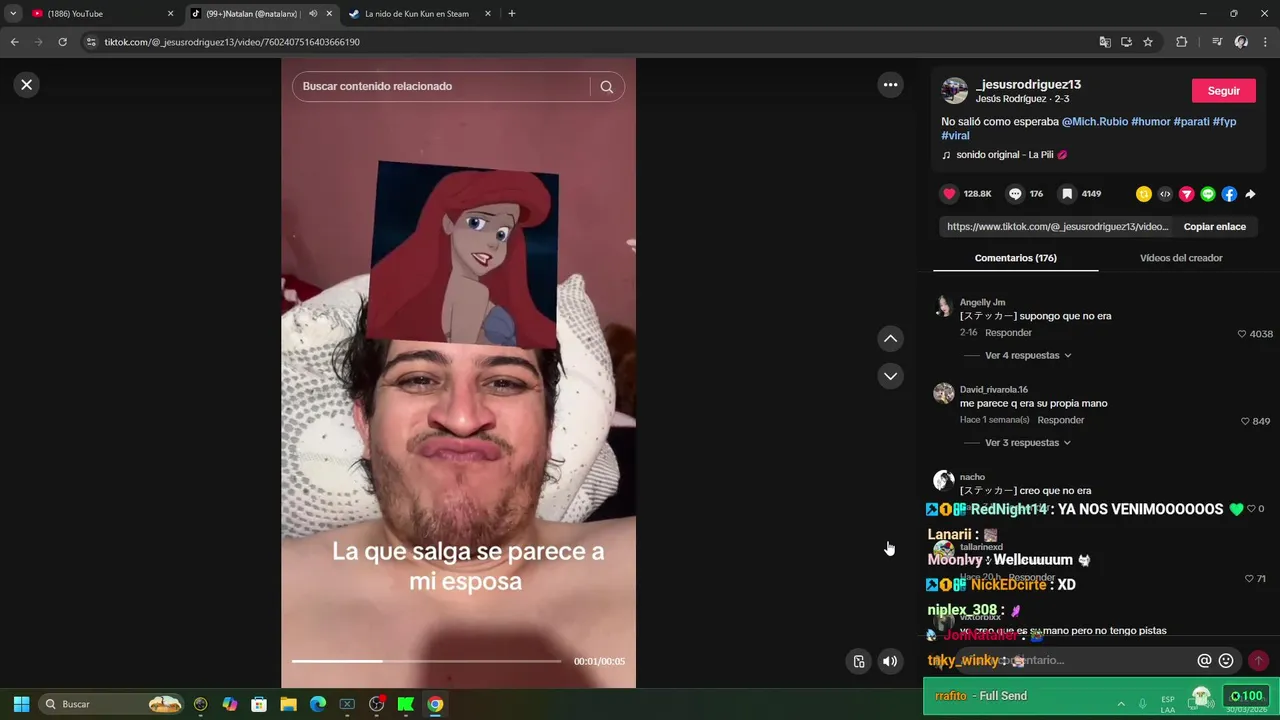1280x720 pixels.
Task: Reply to Angelly Jm's comment
Action: tap(1008, 333)
